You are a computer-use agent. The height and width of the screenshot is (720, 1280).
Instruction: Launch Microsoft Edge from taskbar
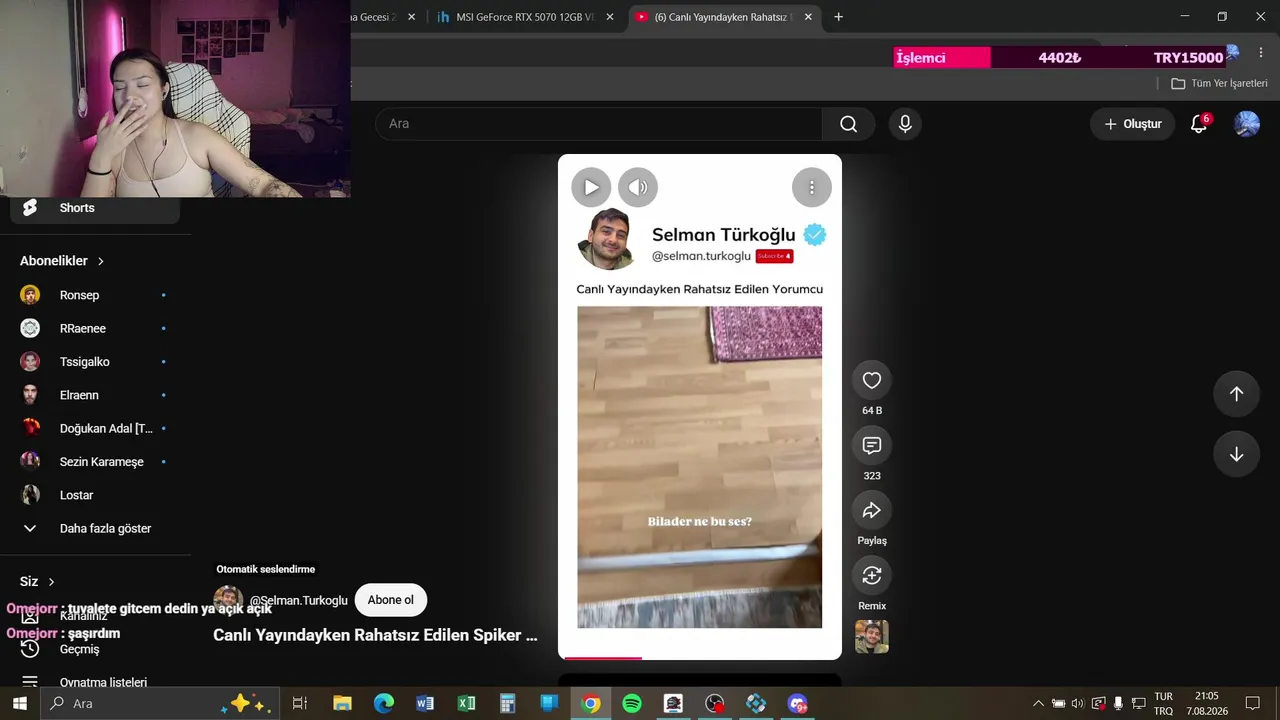[384, 704]
